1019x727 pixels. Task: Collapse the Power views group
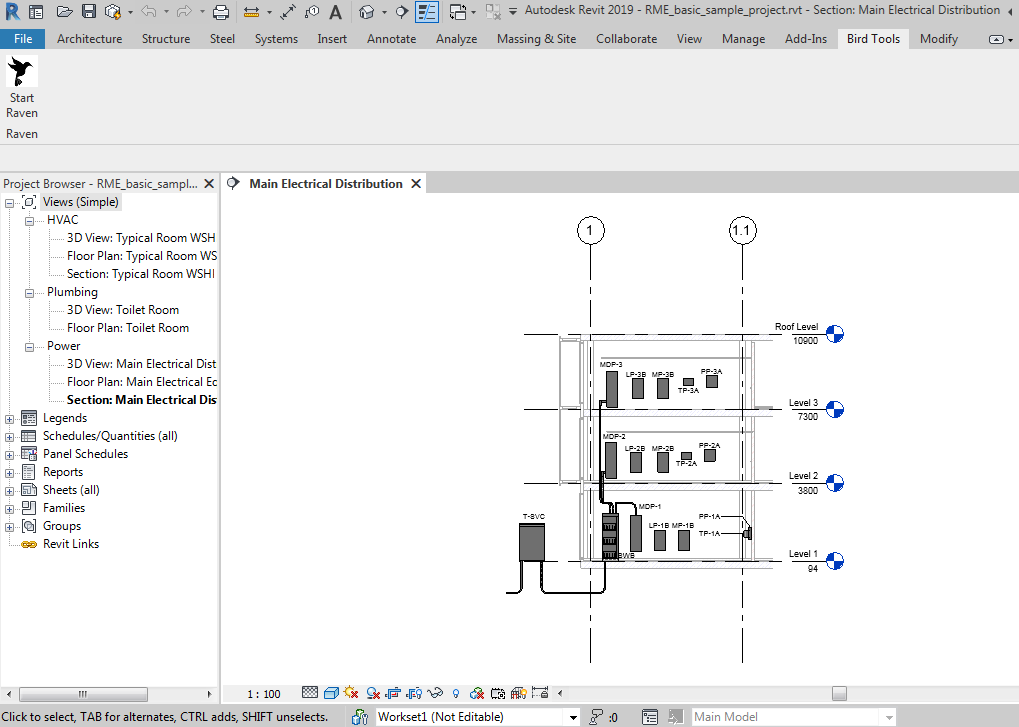click(x=29, y=345)
